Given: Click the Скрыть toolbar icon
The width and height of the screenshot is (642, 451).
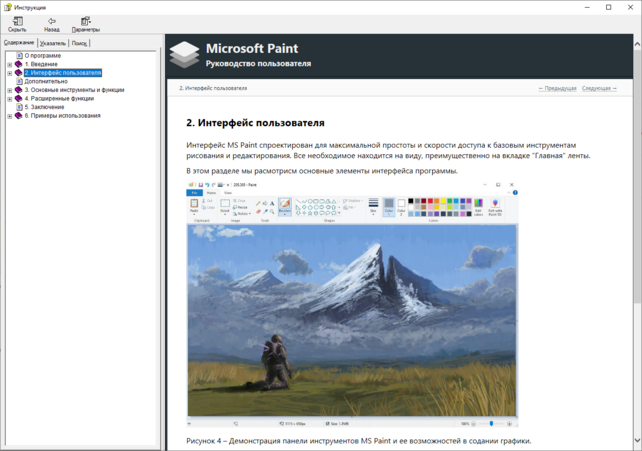Looking at the screenshot, I should coord(17,24).
